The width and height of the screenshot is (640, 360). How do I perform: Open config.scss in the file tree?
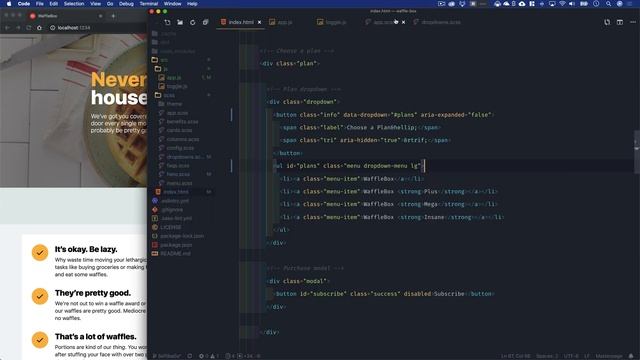pos(176,148)
